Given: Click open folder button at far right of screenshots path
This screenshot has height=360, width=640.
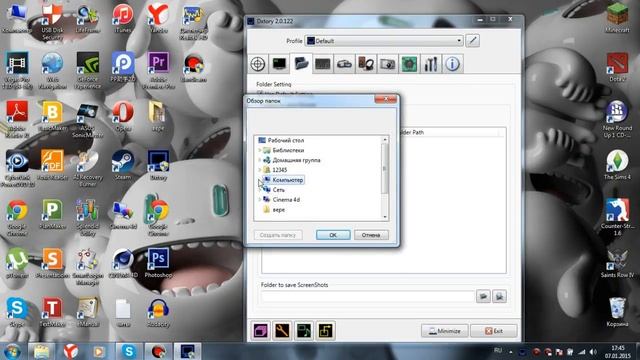Looking at the screenshot, I should (x=500, y=296).
